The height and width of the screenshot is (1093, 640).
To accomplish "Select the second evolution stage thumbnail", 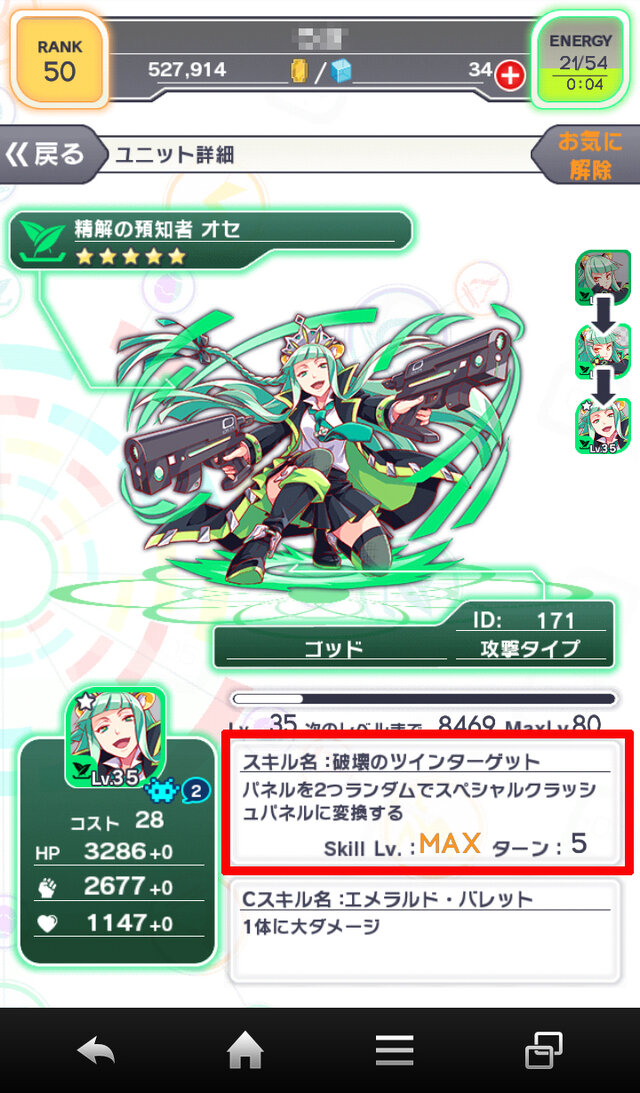I will pos(602,352).
